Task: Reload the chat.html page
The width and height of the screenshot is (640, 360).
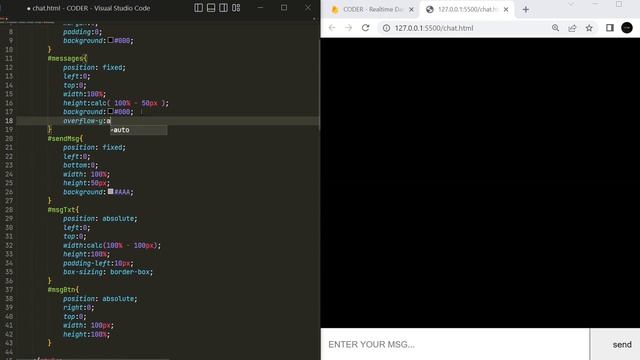Action: point(365,28)
